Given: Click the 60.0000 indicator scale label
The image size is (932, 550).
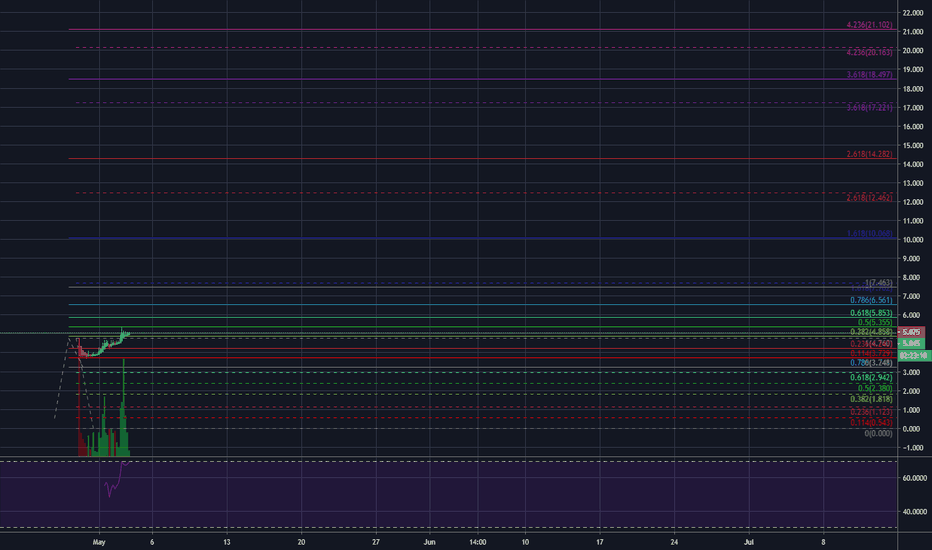Looking at the screenshot, I should coord(915,478).
